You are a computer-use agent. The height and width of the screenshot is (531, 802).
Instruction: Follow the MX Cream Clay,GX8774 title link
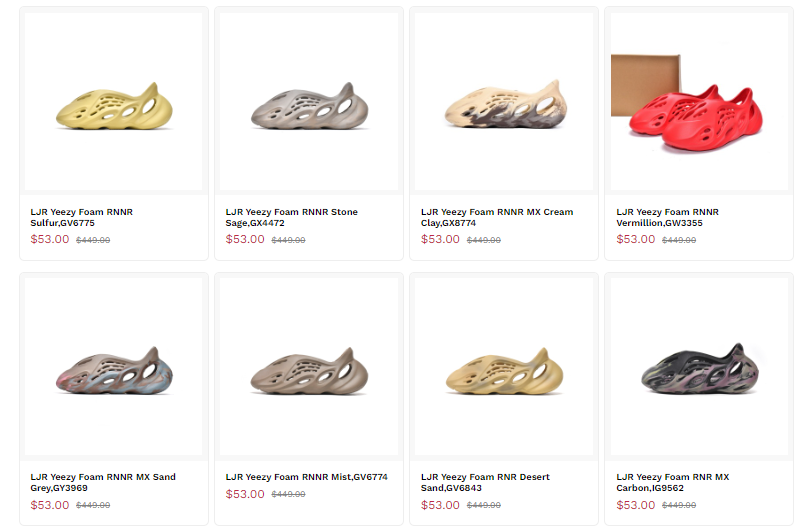pyautogui.click(x=497, y=217)
